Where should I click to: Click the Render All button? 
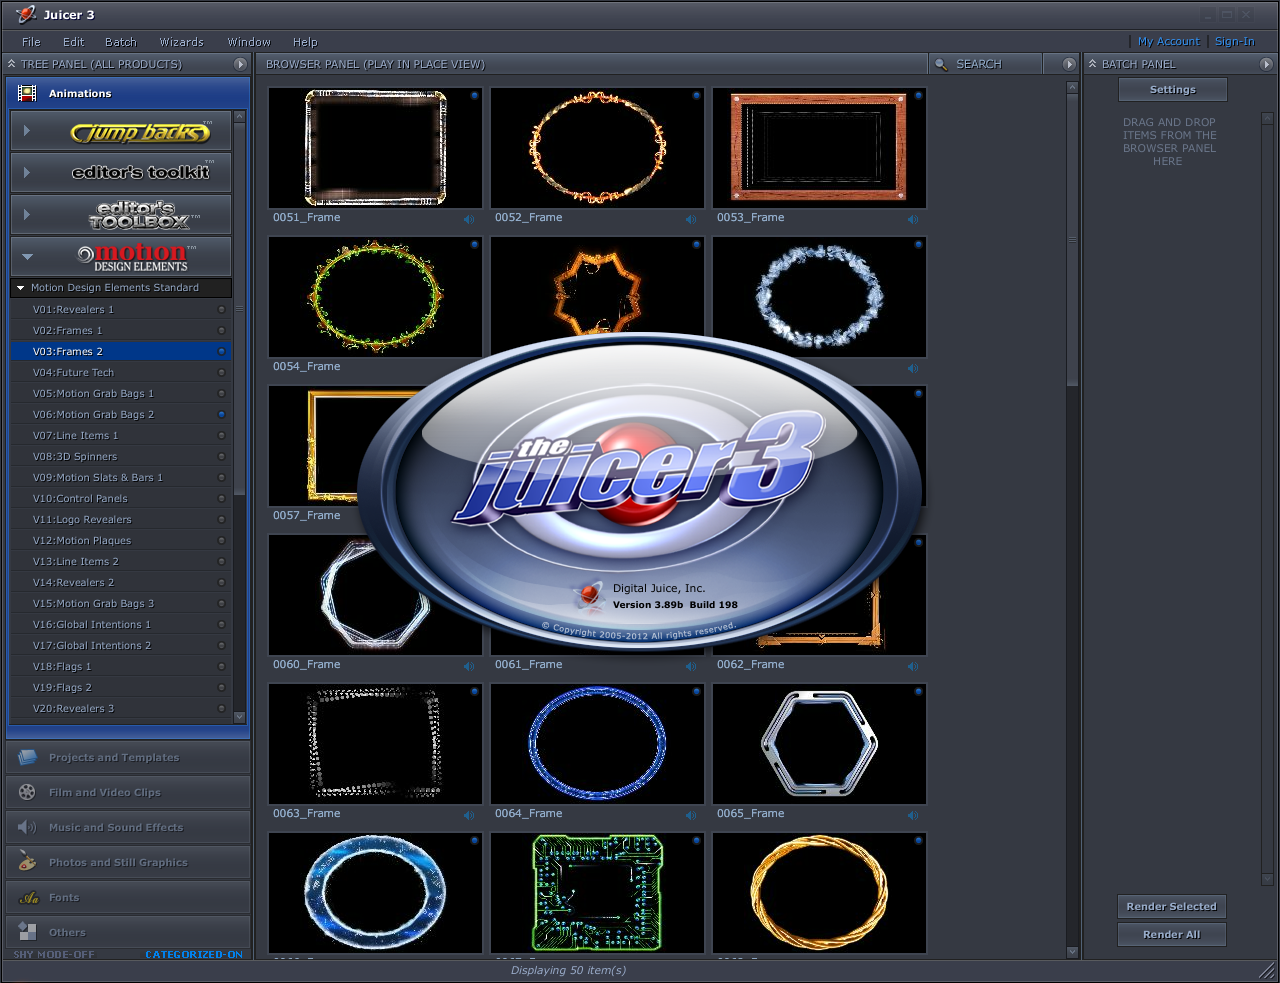pyautogui.click(x=1172, y=935)
